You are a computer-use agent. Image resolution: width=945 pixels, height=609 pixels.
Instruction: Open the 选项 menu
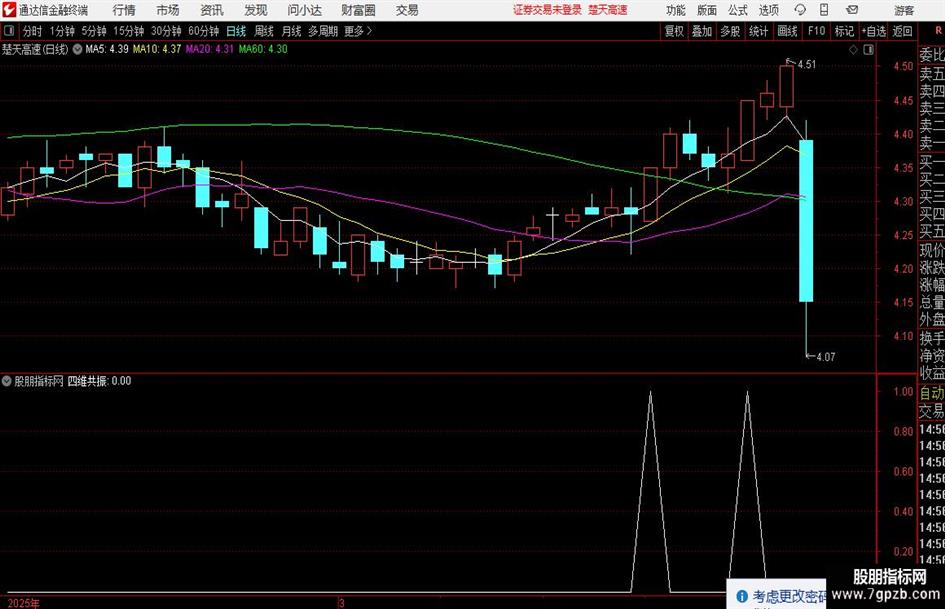pos(768,10)
